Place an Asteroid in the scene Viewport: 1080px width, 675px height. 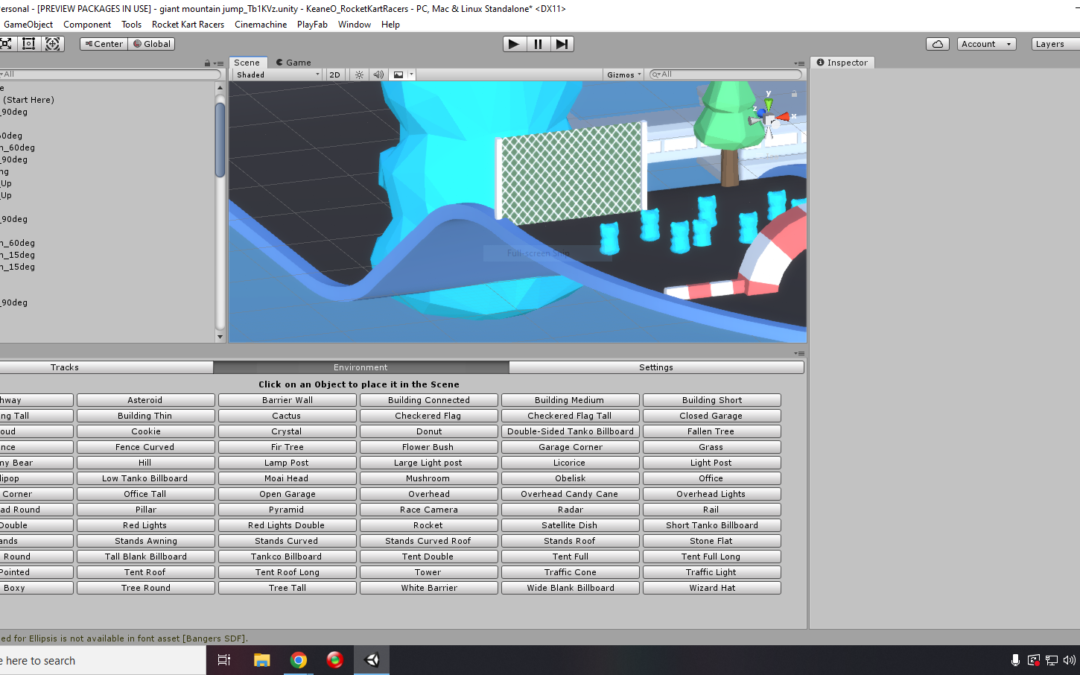point(145,400)
